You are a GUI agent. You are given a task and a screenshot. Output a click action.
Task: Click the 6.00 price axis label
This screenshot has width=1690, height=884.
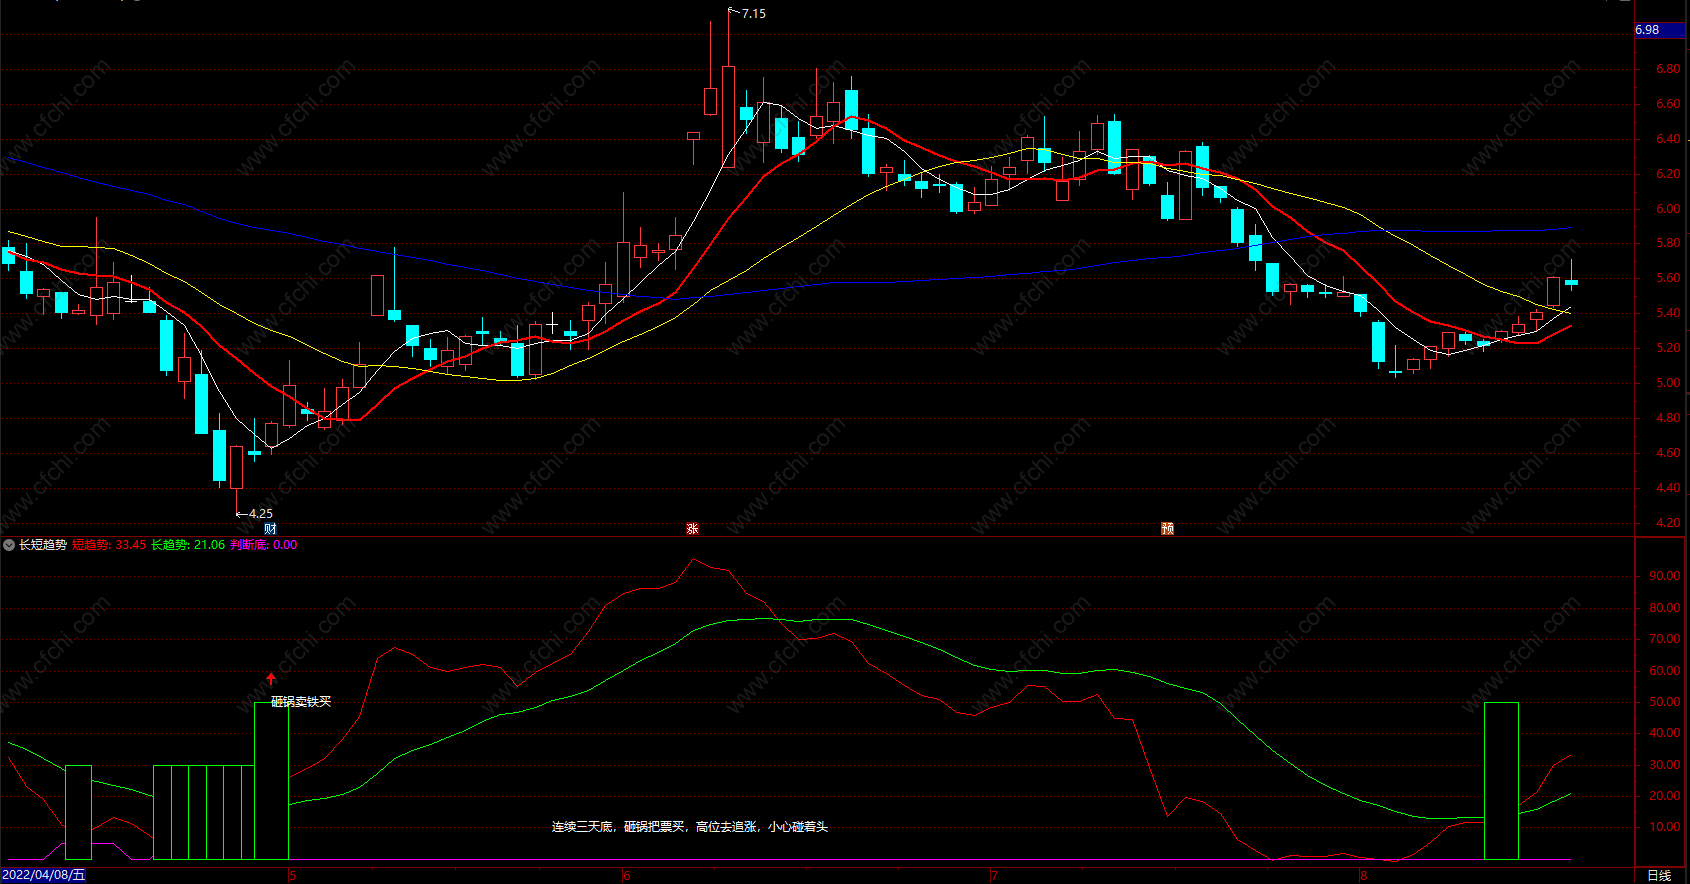[x=1668, y=209]
